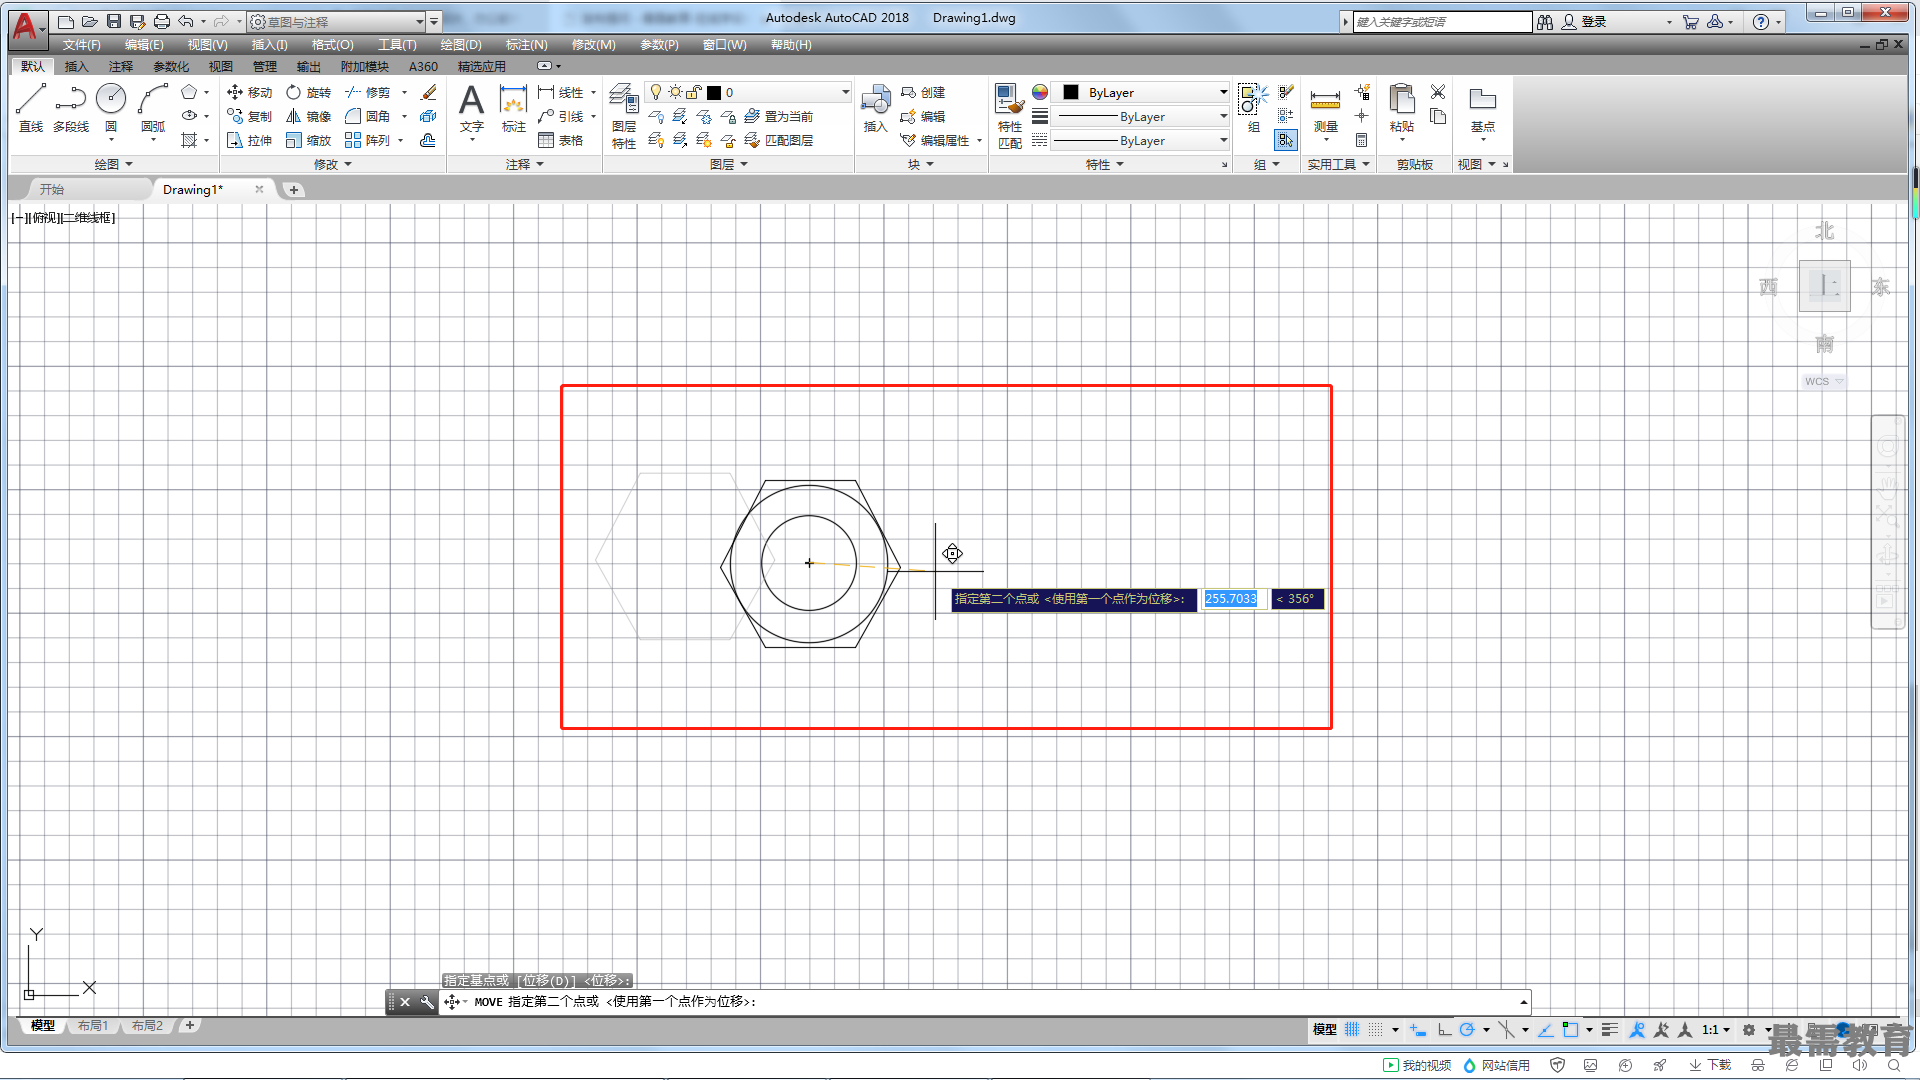The image size is (1920, 1080).
Task: Choose the Fillet (圆角) command
Action: click(367, 116)
